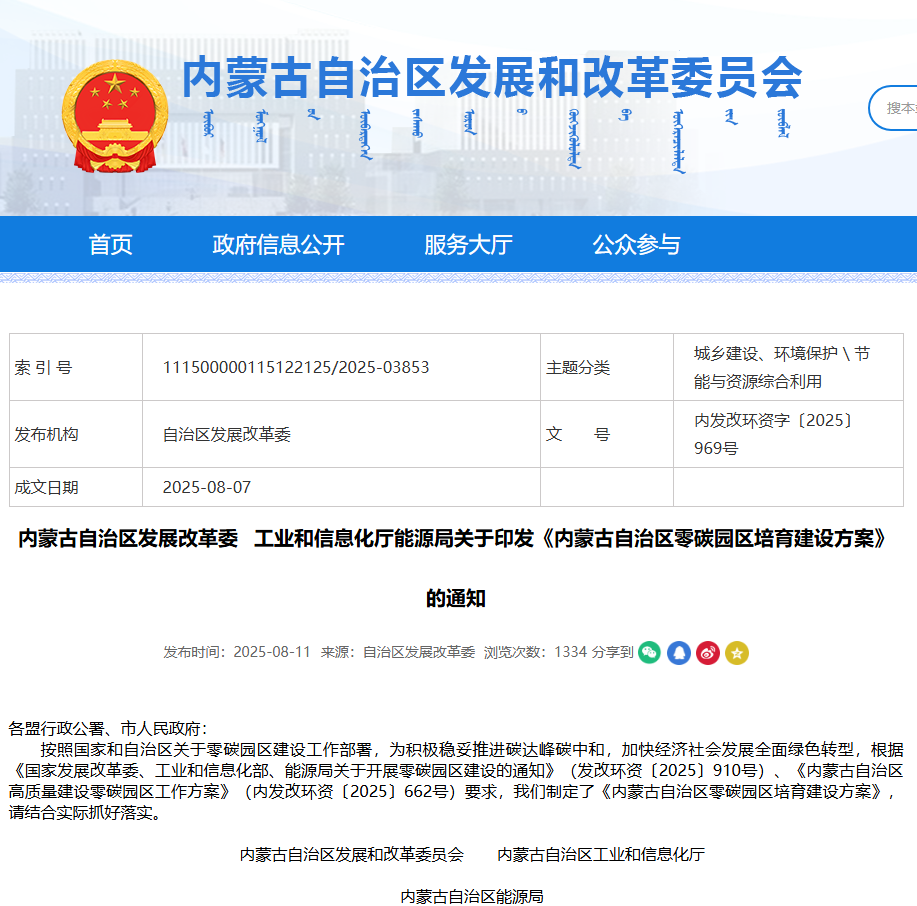Click the national emblem logo
Image resolution: width=917 pixels, height=906 pixels.
[109, 116]
